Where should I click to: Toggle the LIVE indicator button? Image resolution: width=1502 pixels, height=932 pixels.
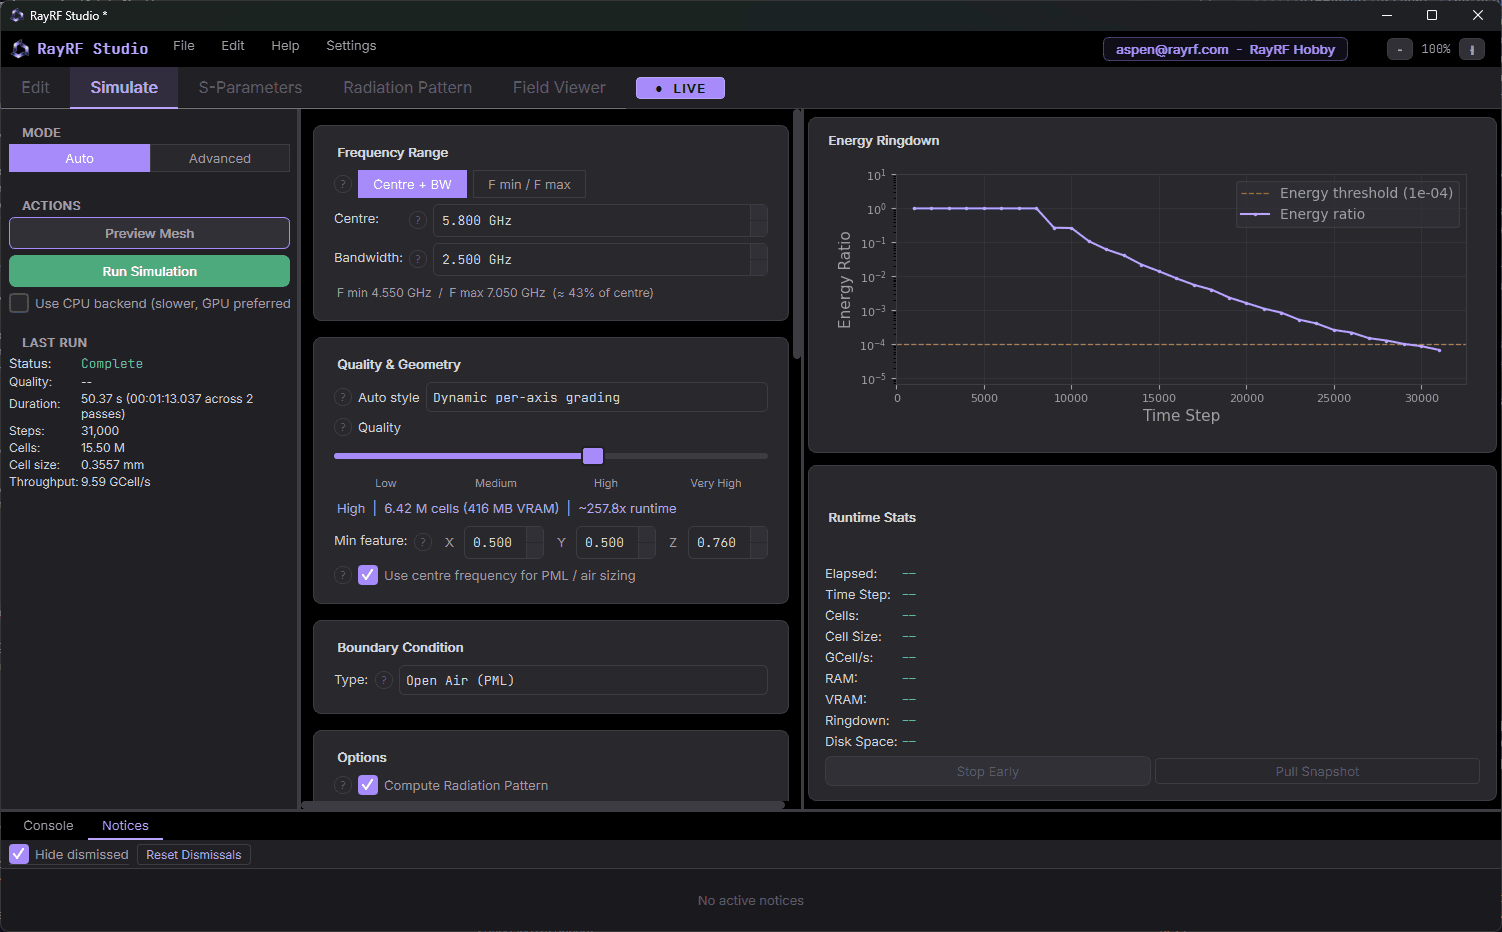coord(680,88)
